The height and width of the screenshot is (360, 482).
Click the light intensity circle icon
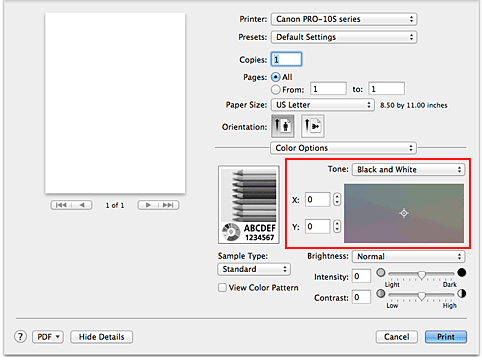click(x=381, y=273)
